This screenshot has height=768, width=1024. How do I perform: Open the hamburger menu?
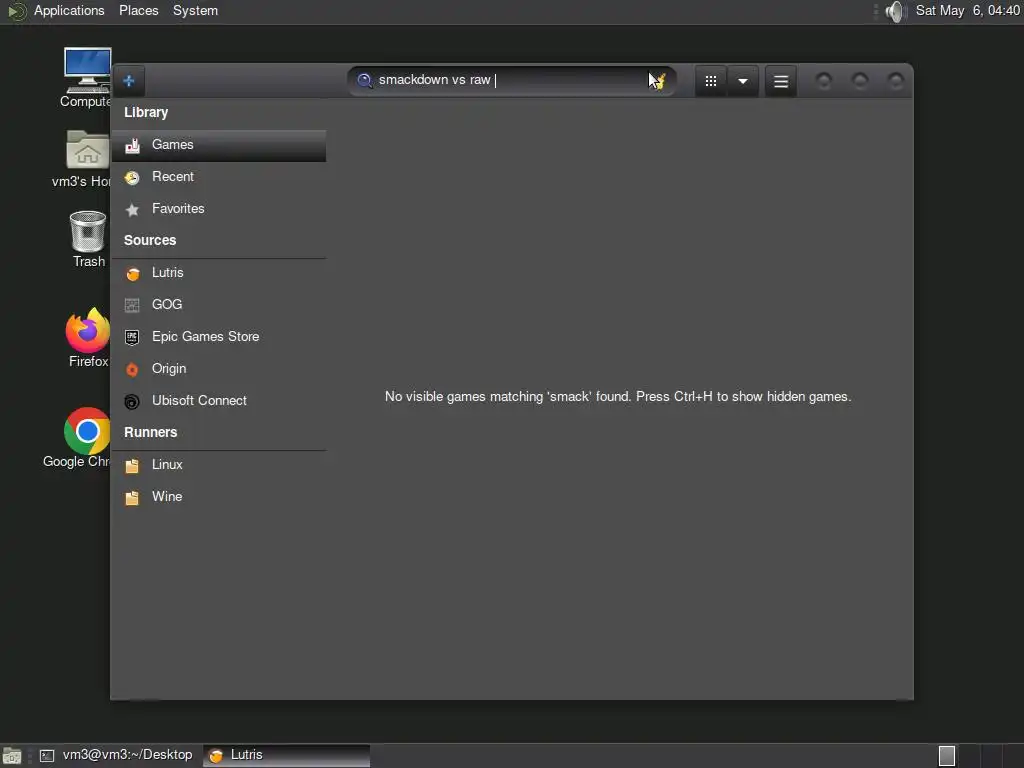pos(780,81)
